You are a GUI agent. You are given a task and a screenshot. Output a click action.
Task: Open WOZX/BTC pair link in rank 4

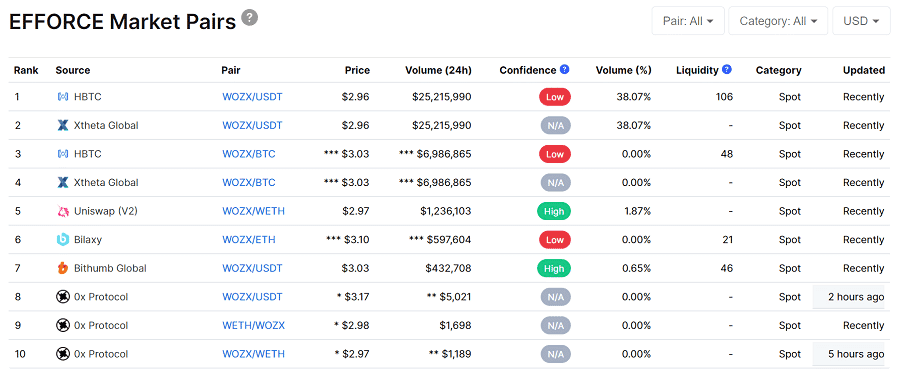click(249, 183)
